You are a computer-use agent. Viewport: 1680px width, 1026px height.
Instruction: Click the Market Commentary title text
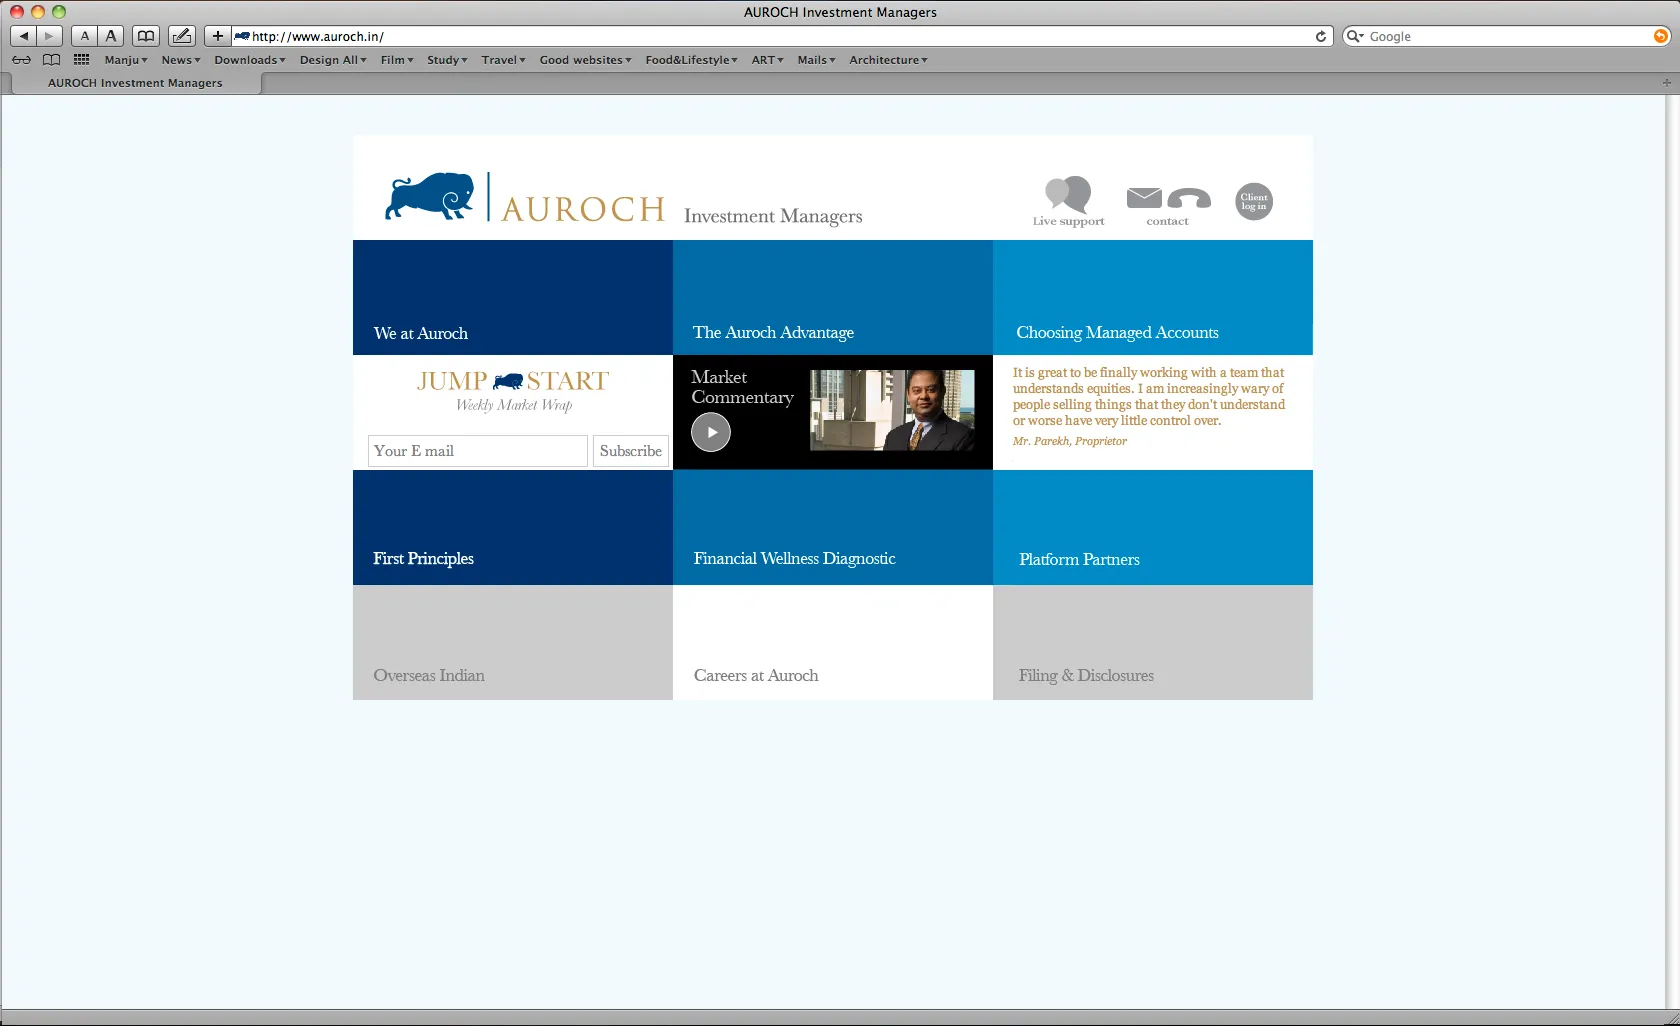(742, 387)
